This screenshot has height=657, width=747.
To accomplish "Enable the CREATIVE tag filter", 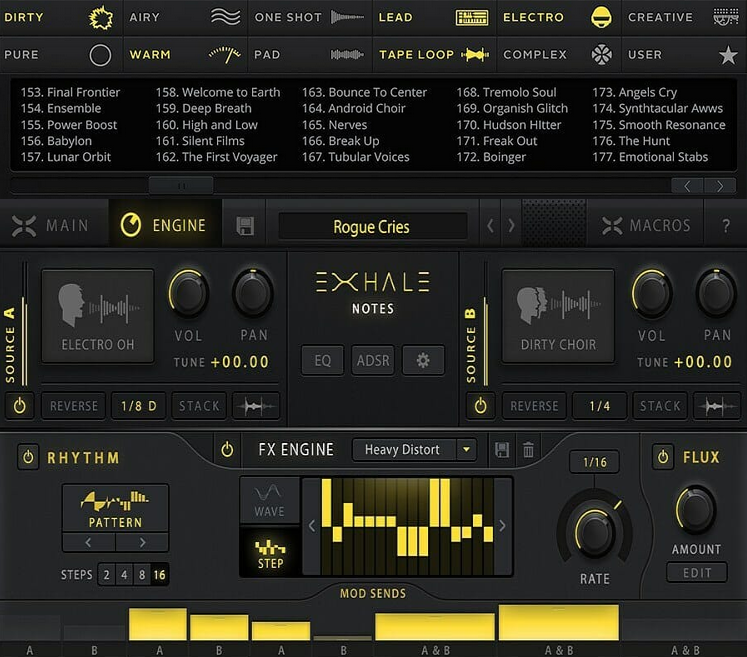I will coord(684,18).
